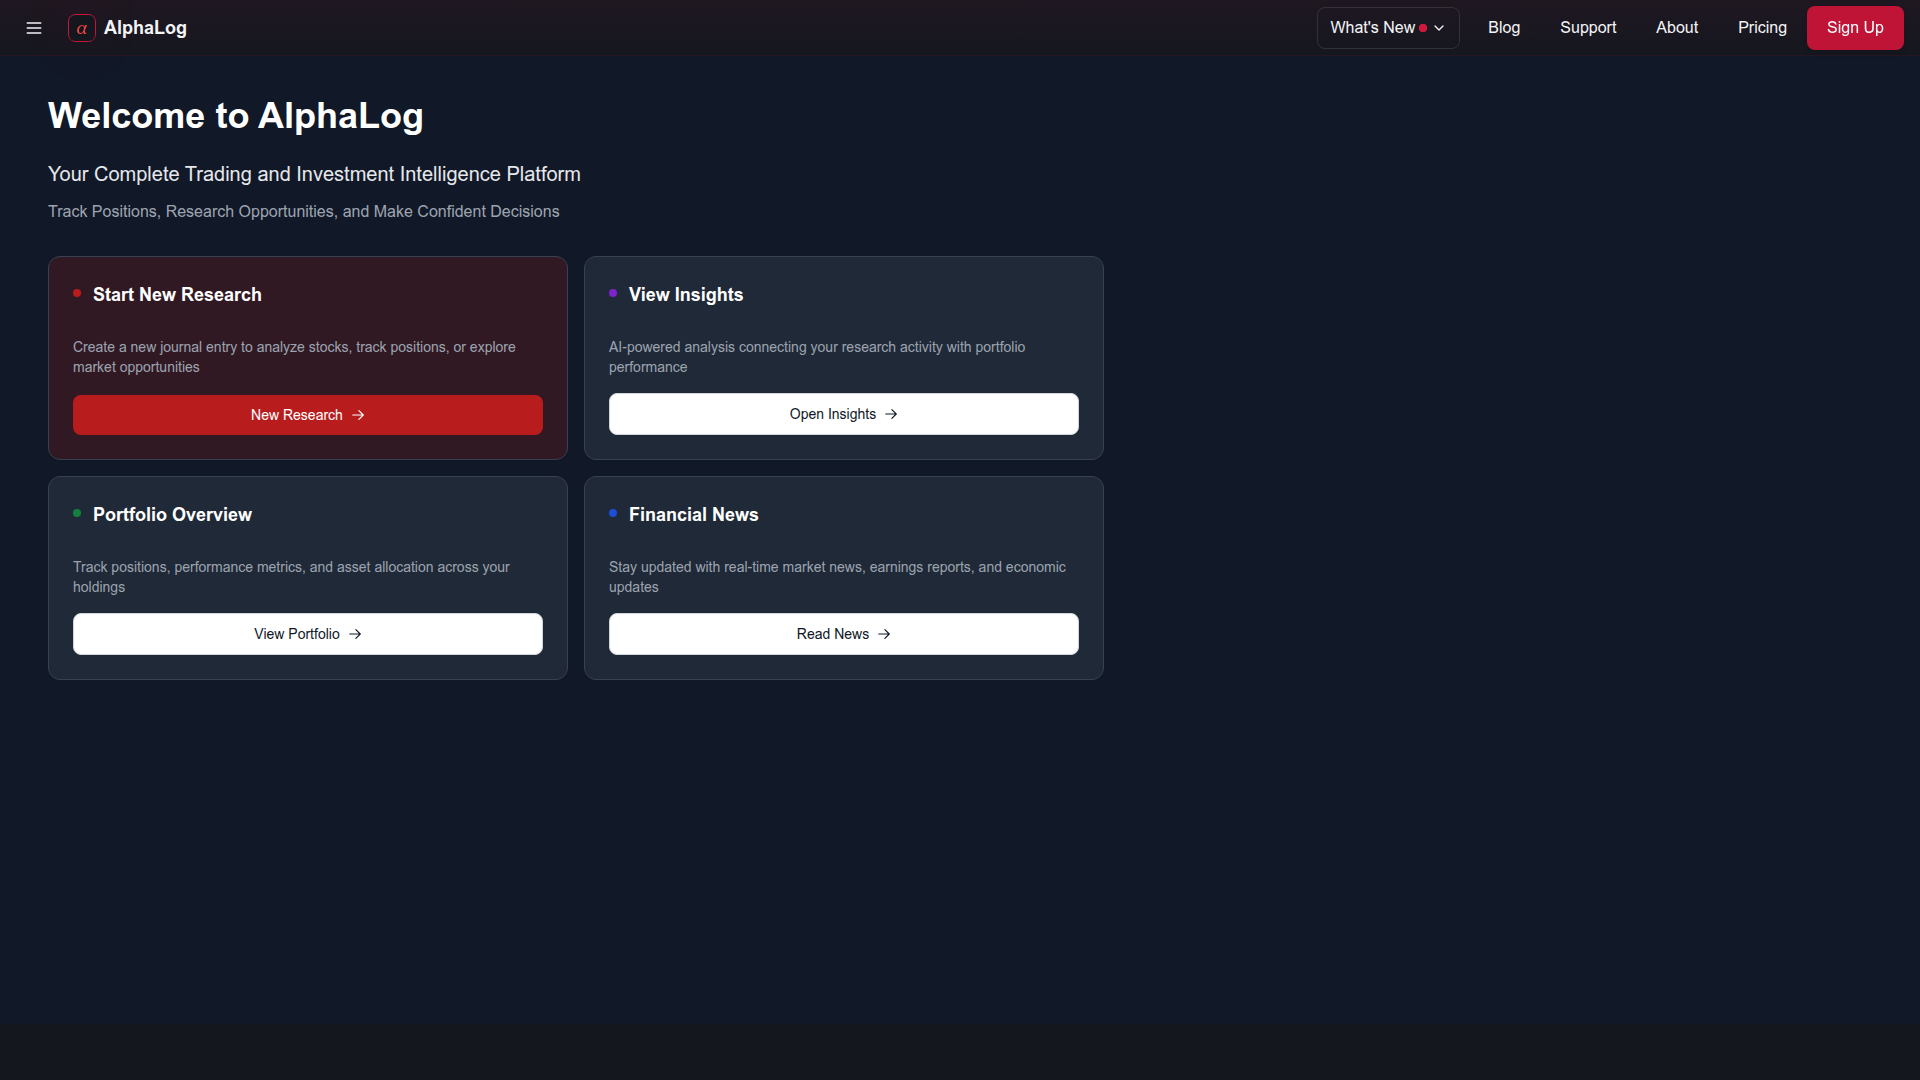Click the Financial News card title

(694, 515)
